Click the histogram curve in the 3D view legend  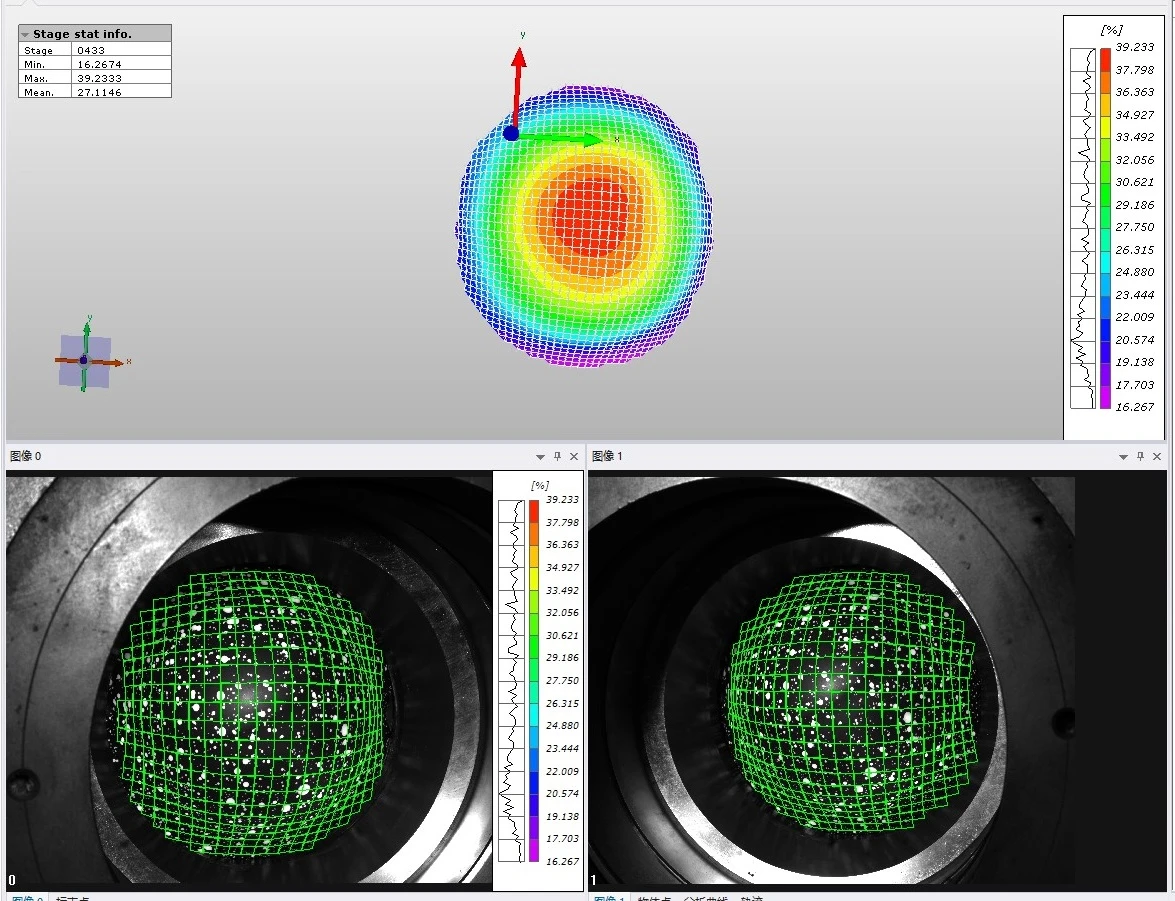pos(1083,228)
